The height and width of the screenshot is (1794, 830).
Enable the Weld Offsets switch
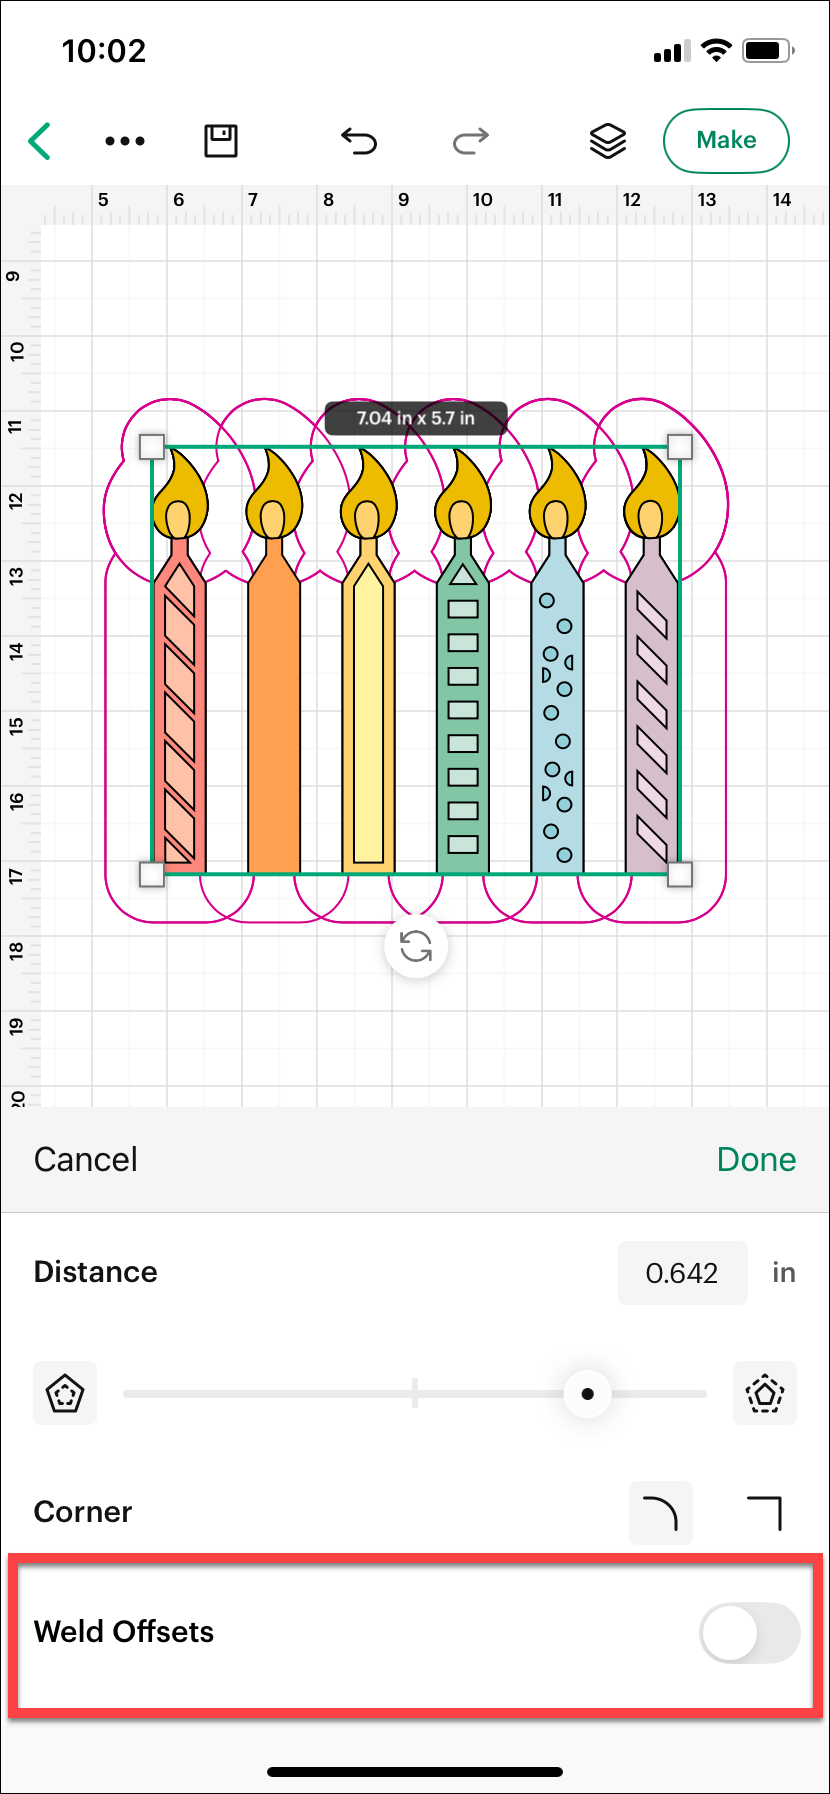coord(749,1633)
